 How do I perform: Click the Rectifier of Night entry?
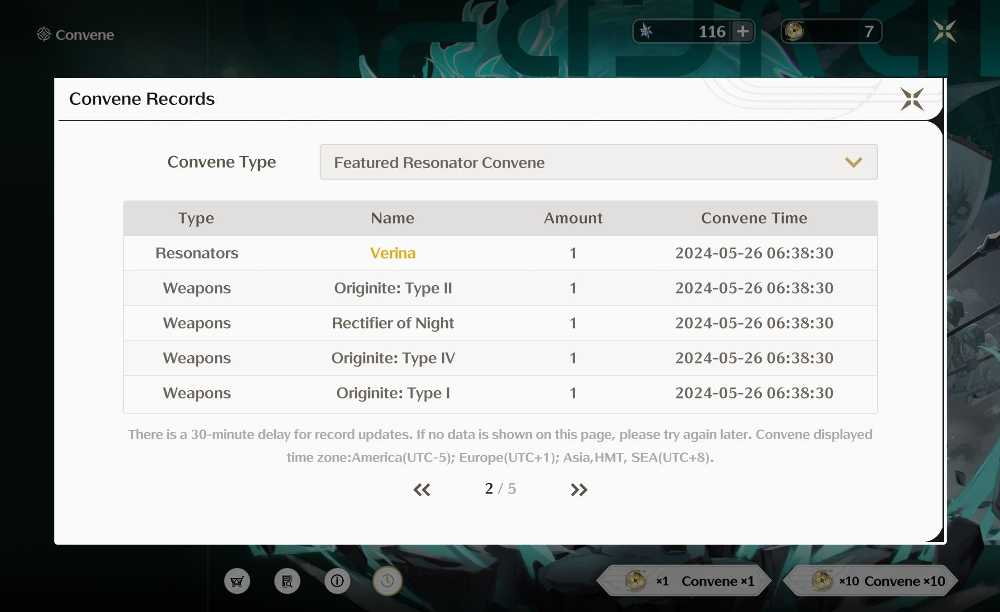[393, 323]
